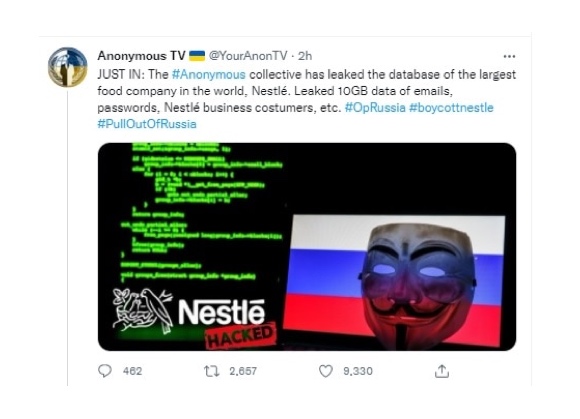Open the 2h tweet timestamp

tap(305, 56)
